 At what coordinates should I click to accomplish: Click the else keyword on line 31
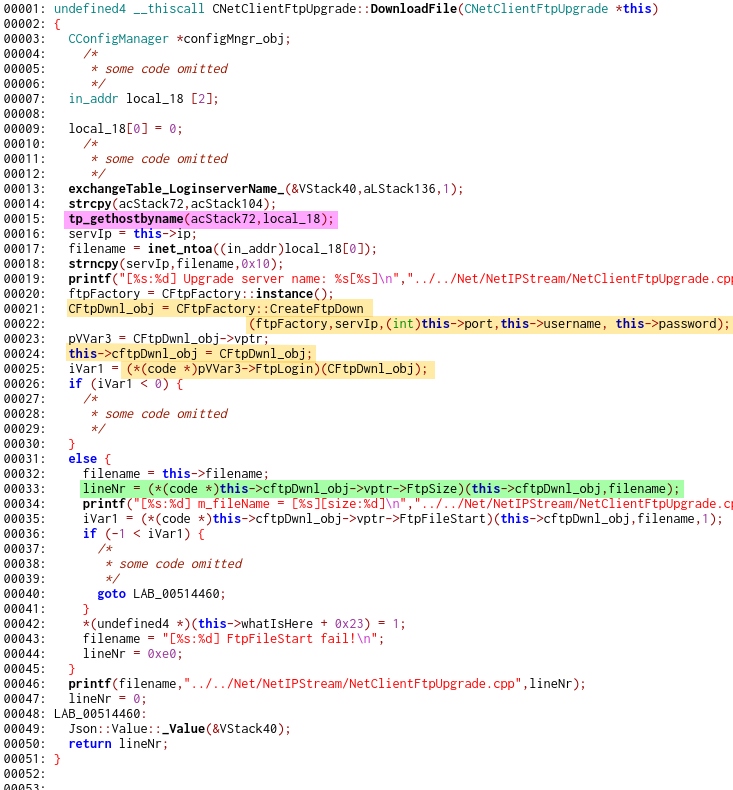click(x=83, y=459)
